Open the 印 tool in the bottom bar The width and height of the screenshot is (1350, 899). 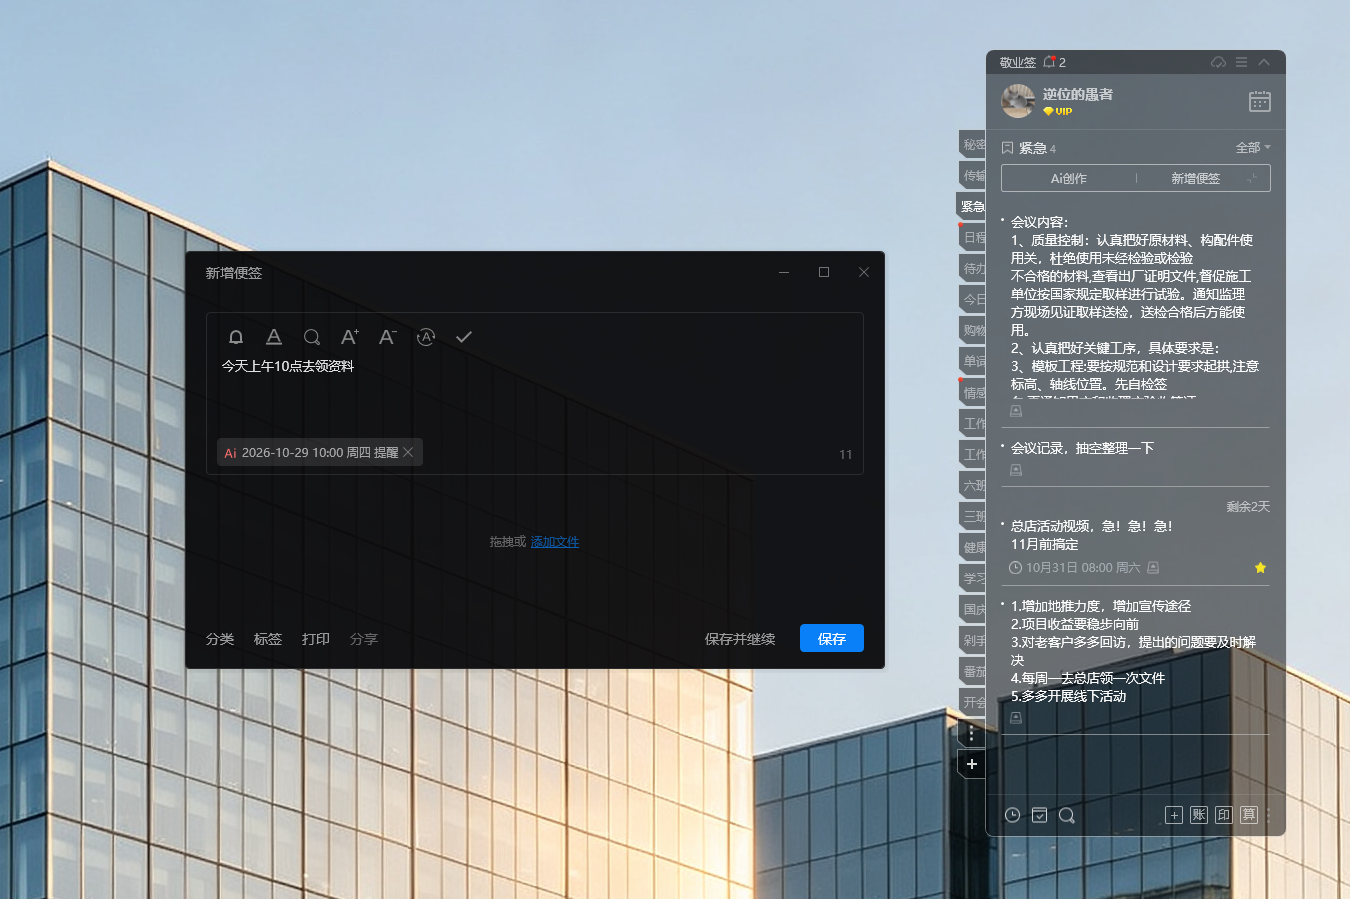click(1224, 815)
